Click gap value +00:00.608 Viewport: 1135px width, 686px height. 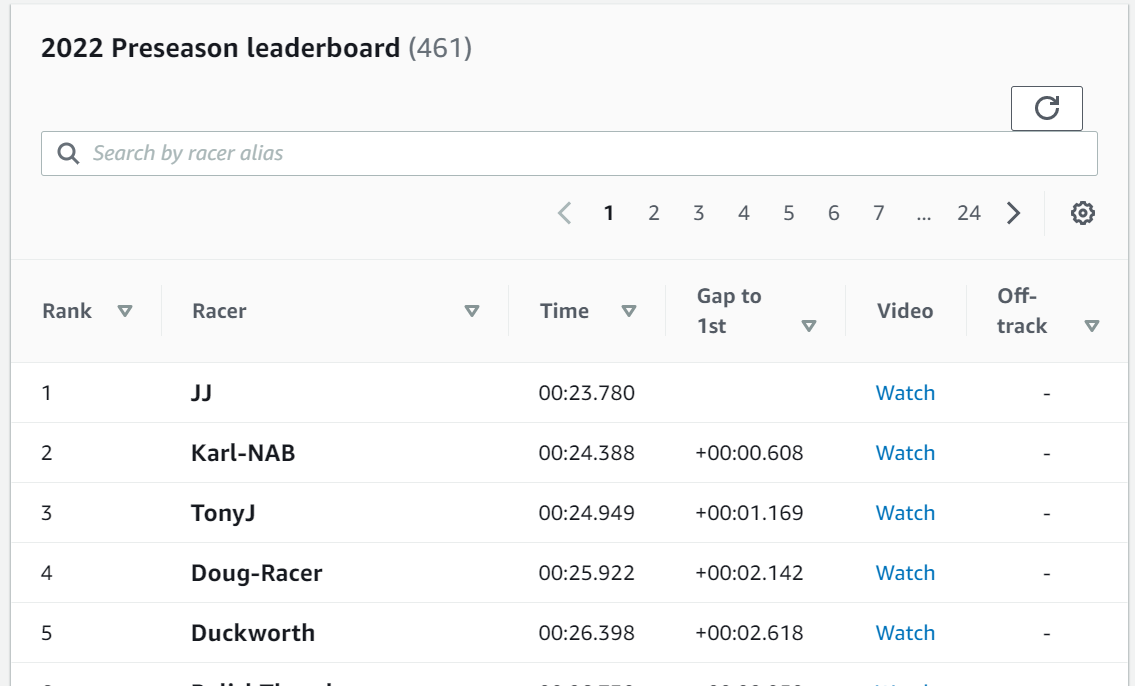pyautogui.click(x=749, y=453)
